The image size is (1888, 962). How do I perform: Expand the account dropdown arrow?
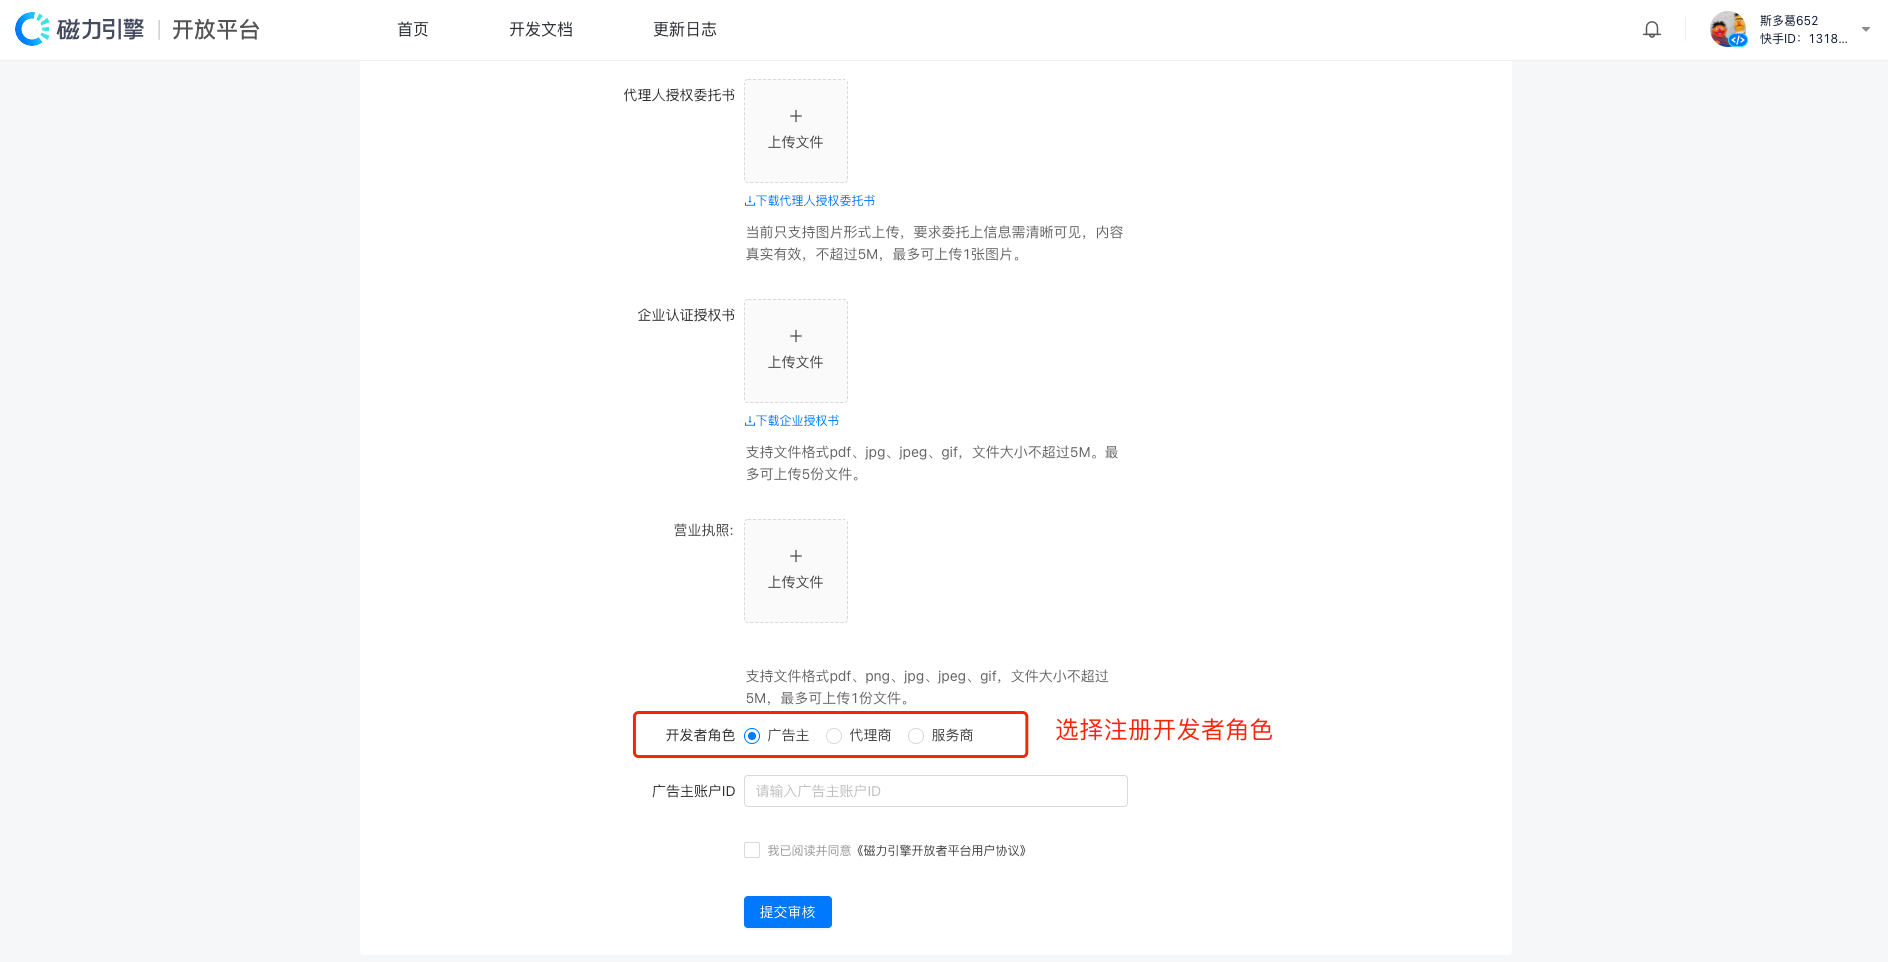point(1866,29)
